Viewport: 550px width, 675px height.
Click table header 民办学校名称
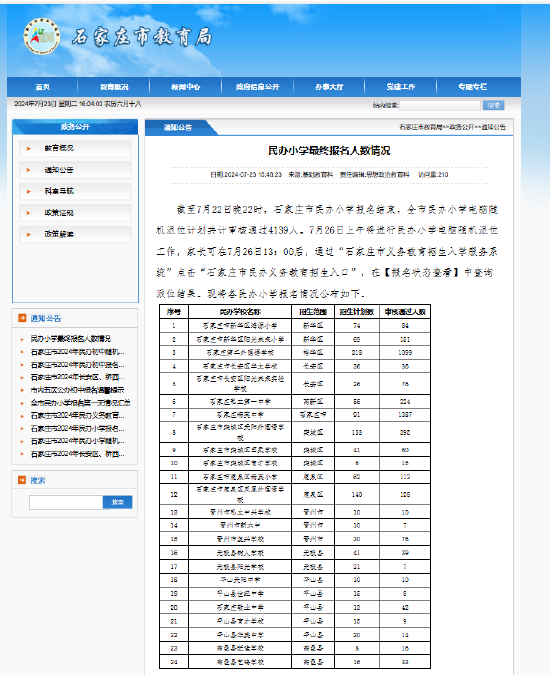tap(240, 312)
